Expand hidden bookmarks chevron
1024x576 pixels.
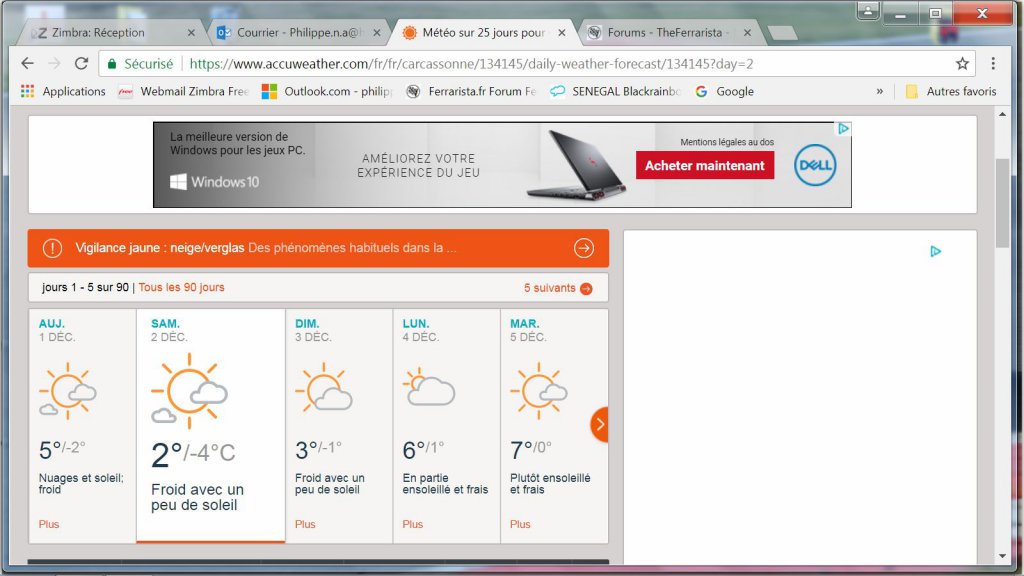tap(880, 91)
